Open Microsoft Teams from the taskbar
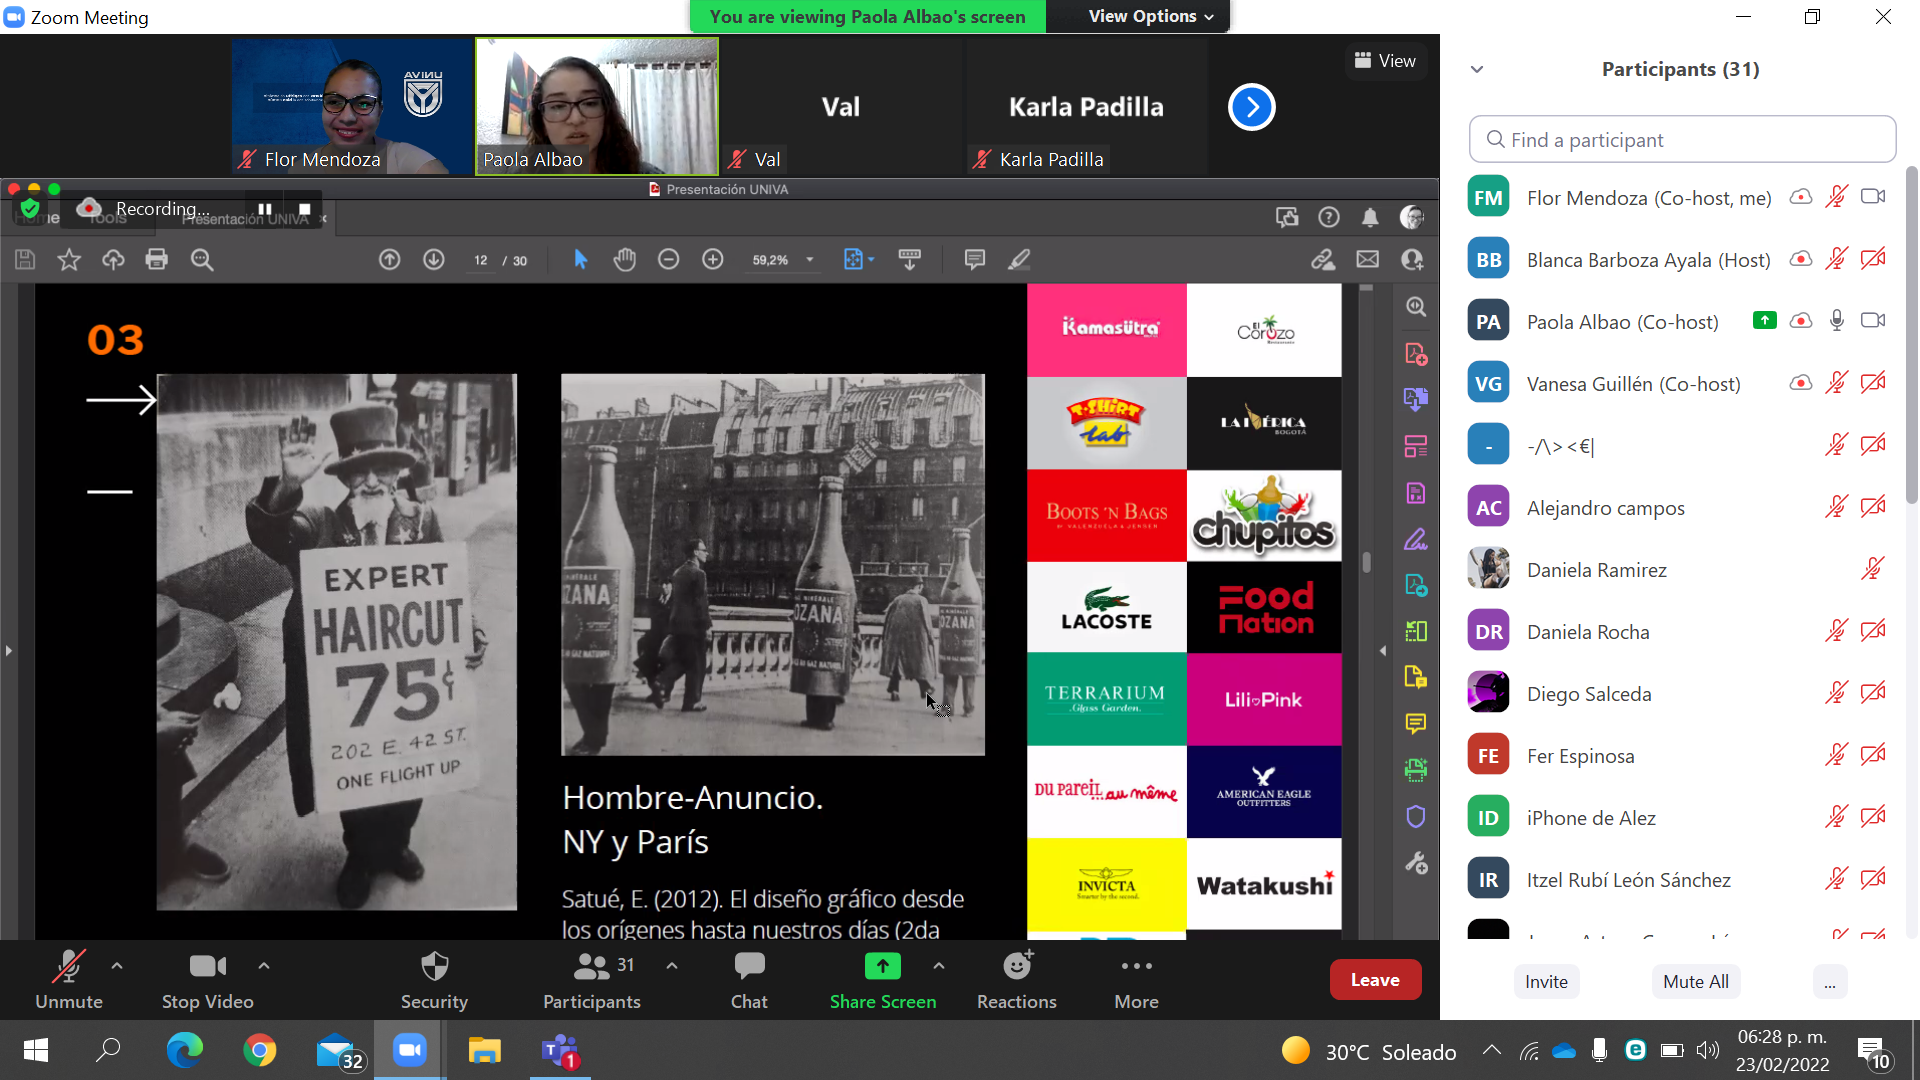 560,1050
